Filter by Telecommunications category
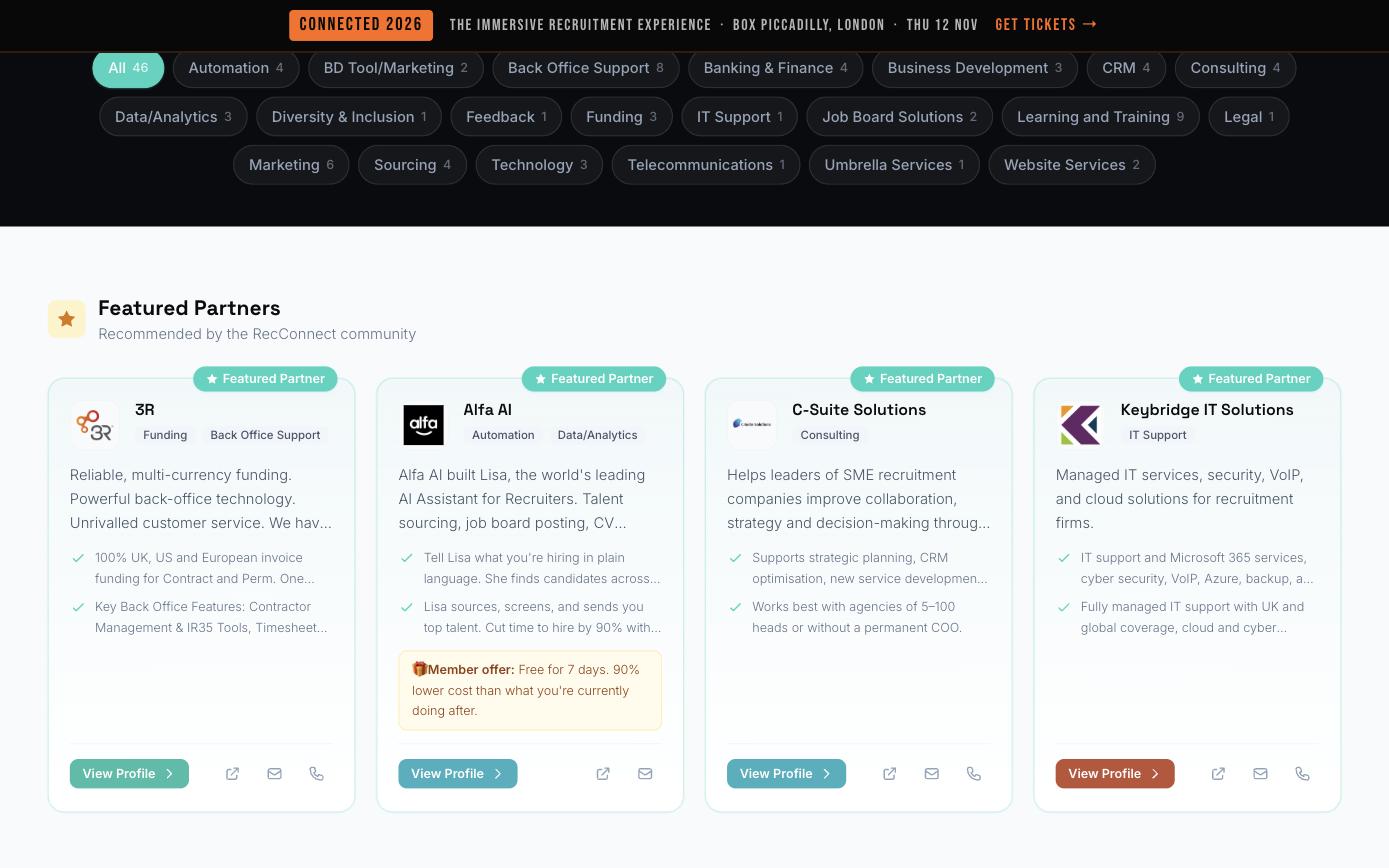The image size is (1389, 868). click(x=706, y=165)
